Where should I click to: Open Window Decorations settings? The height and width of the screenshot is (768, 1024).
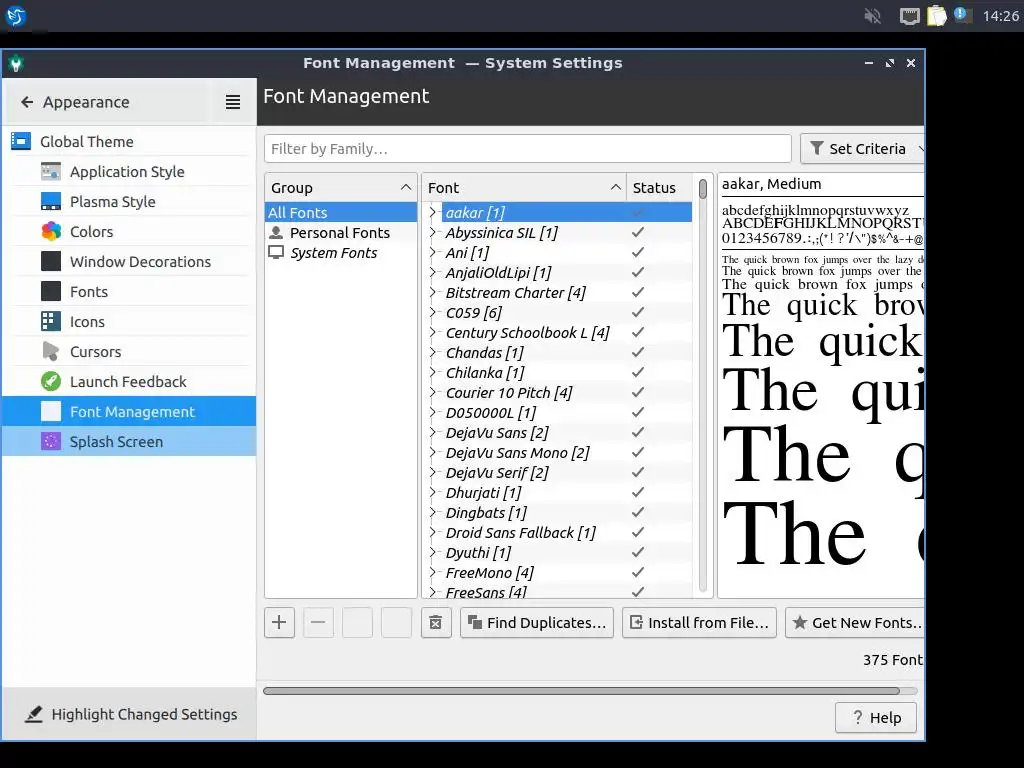(129, 262)
